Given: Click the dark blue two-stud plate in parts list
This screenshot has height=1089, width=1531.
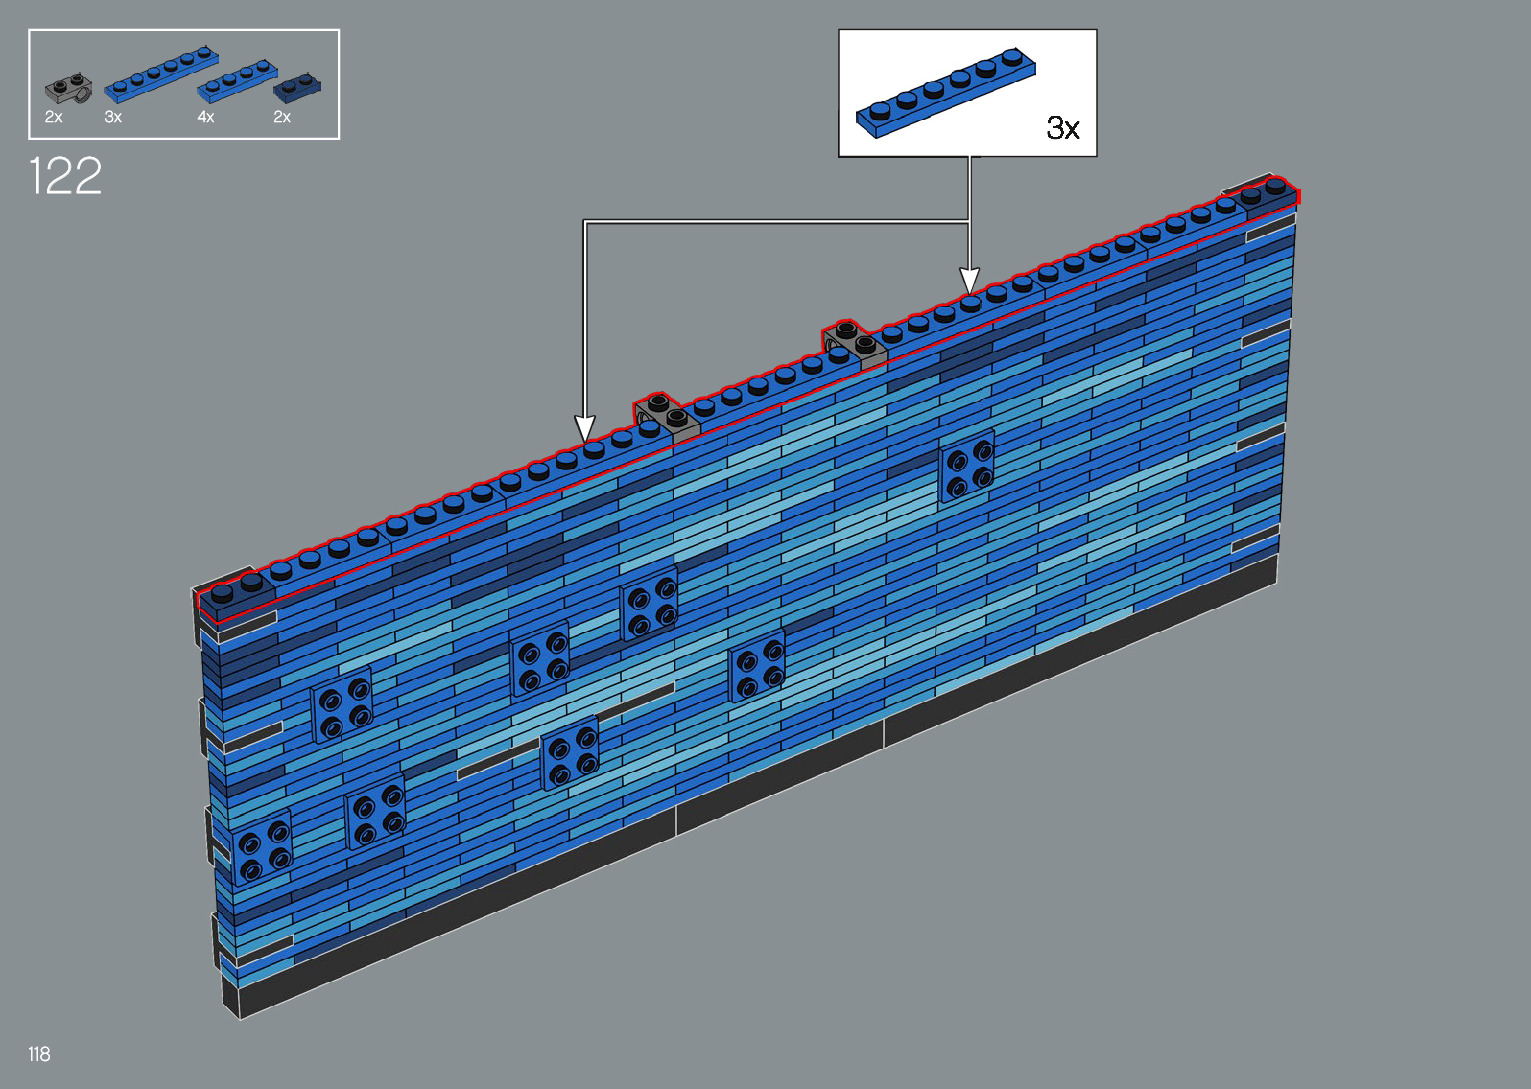Looking at the screenshot, I should [297, 88].
